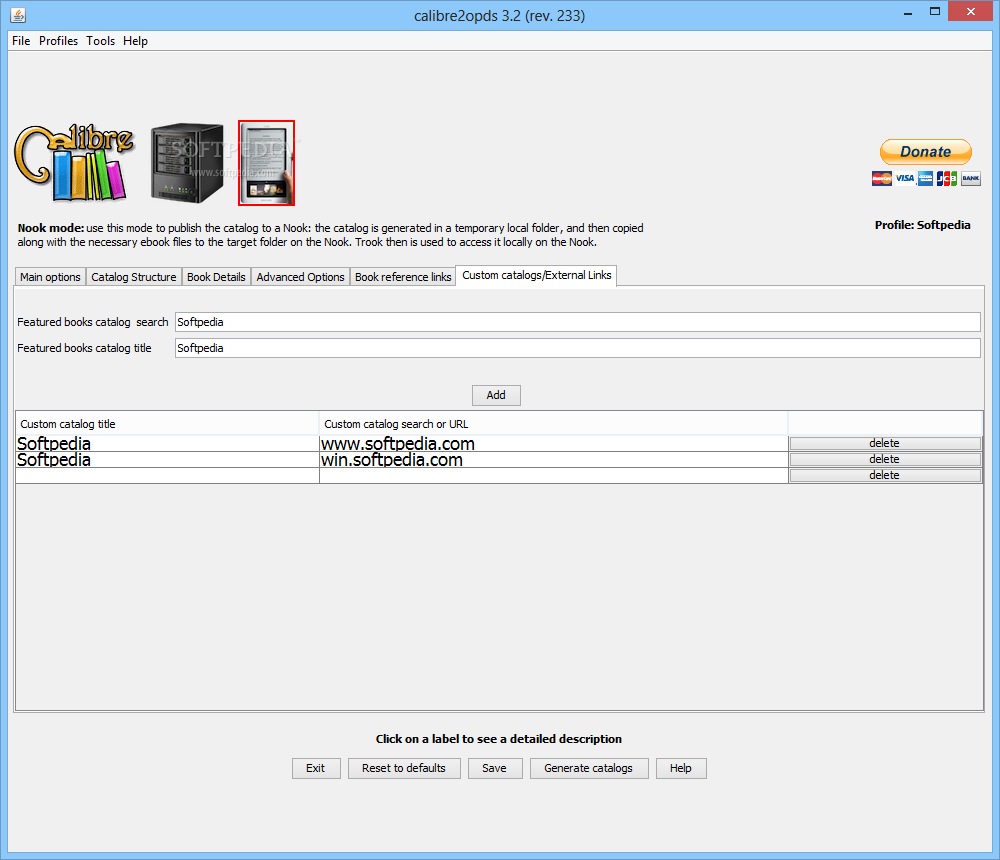Click the Java application icon in title bar
1000x860 pixels.
pyautogui.click(x=18, y=15)
